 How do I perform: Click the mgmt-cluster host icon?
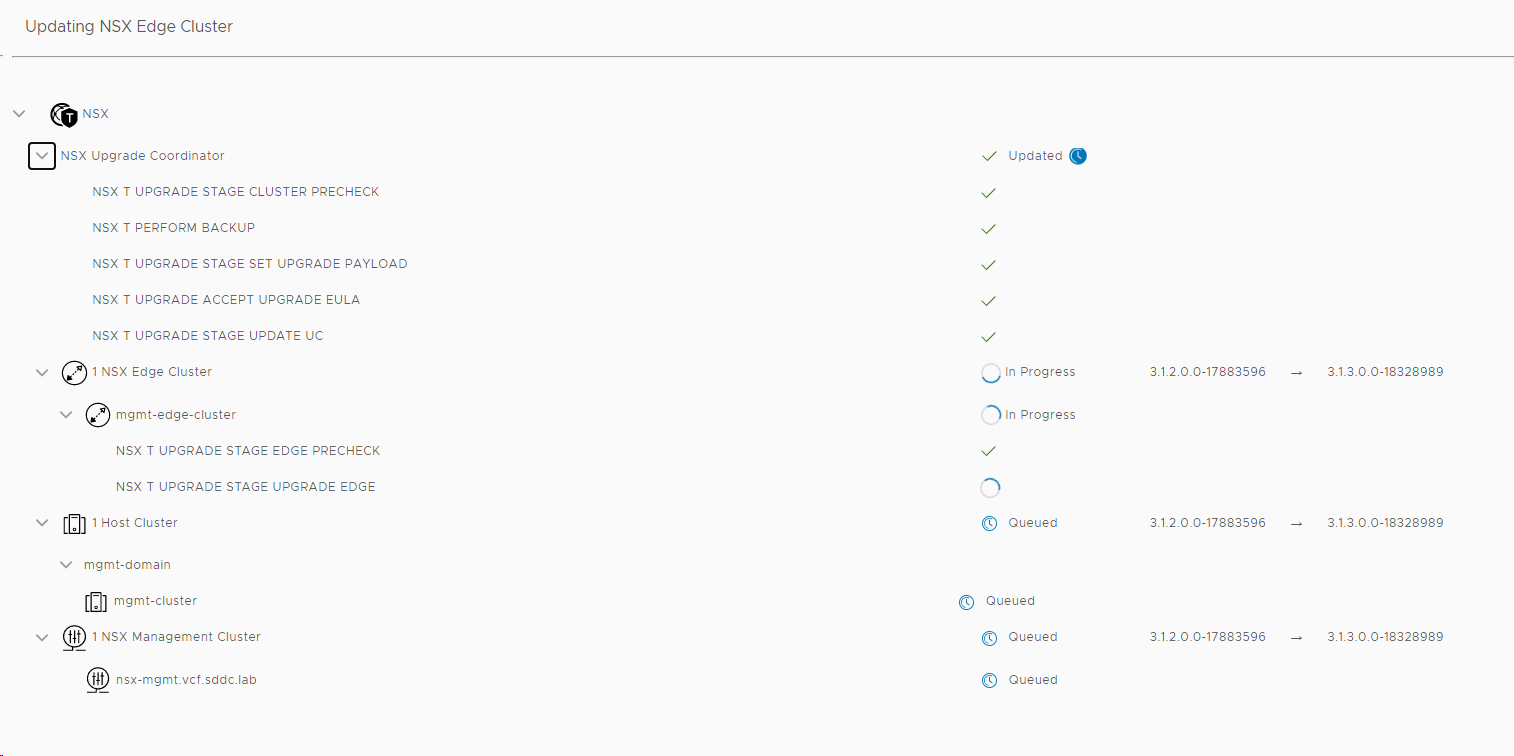coord(96,602)
